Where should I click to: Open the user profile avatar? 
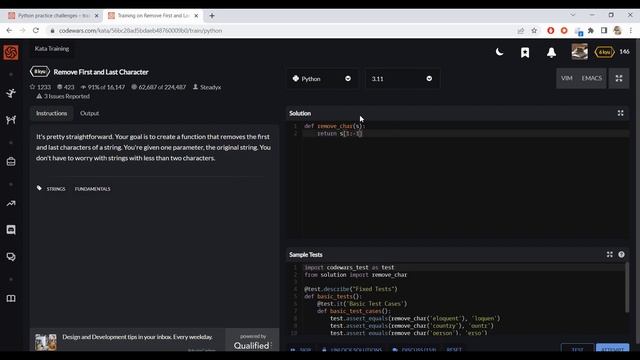(579, 52)
